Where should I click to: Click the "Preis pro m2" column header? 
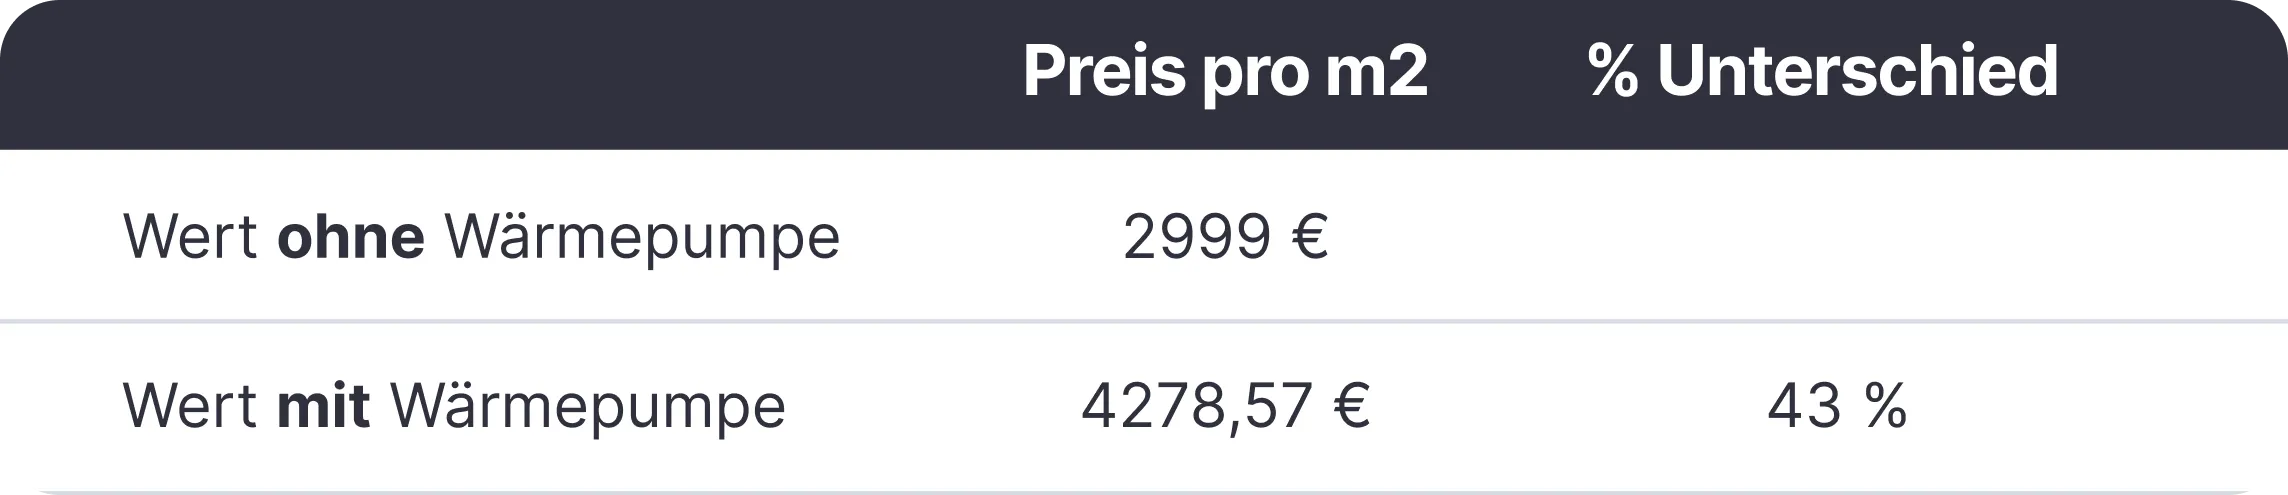tap(1225, 72)
